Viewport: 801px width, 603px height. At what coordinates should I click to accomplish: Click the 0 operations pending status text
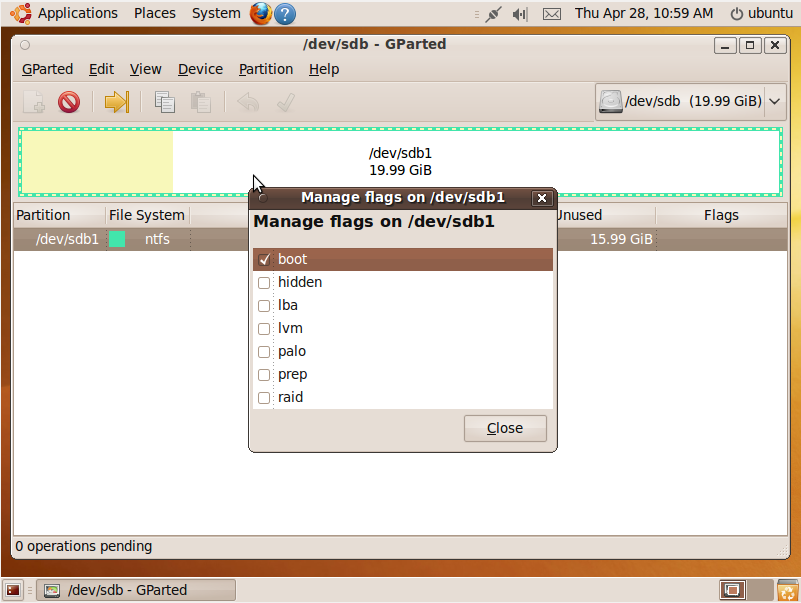(84, 546)
